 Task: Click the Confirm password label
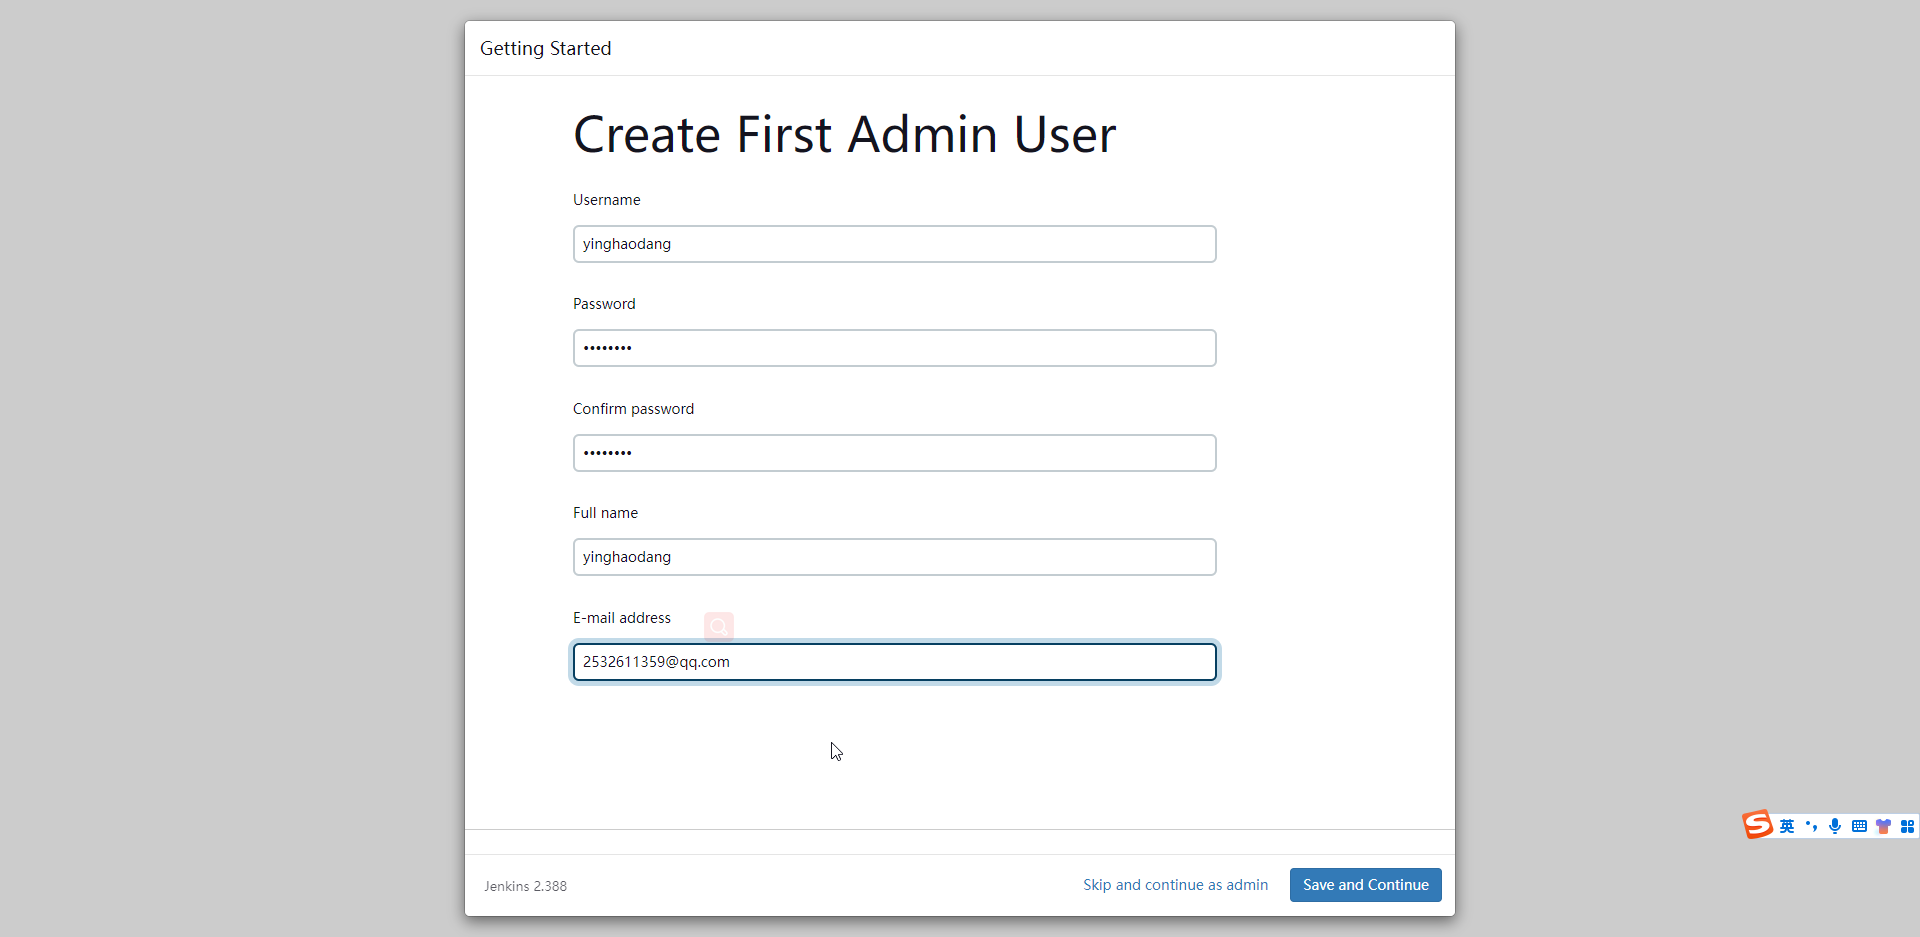point(633,409)
